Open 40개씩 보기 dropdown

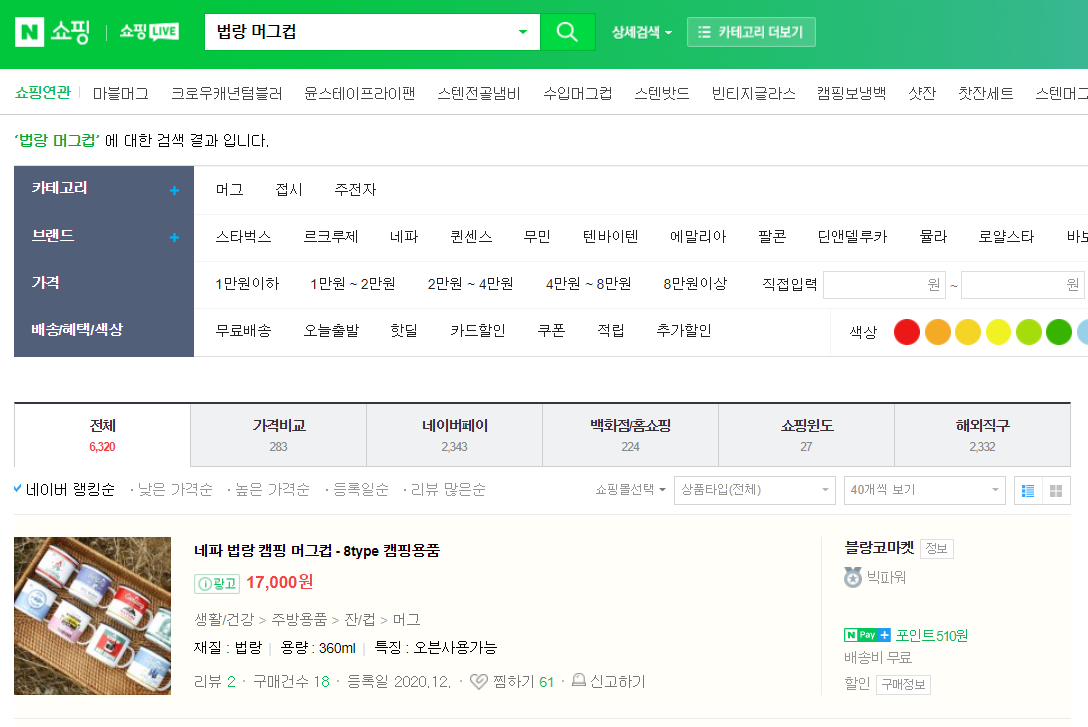(924, 490)
